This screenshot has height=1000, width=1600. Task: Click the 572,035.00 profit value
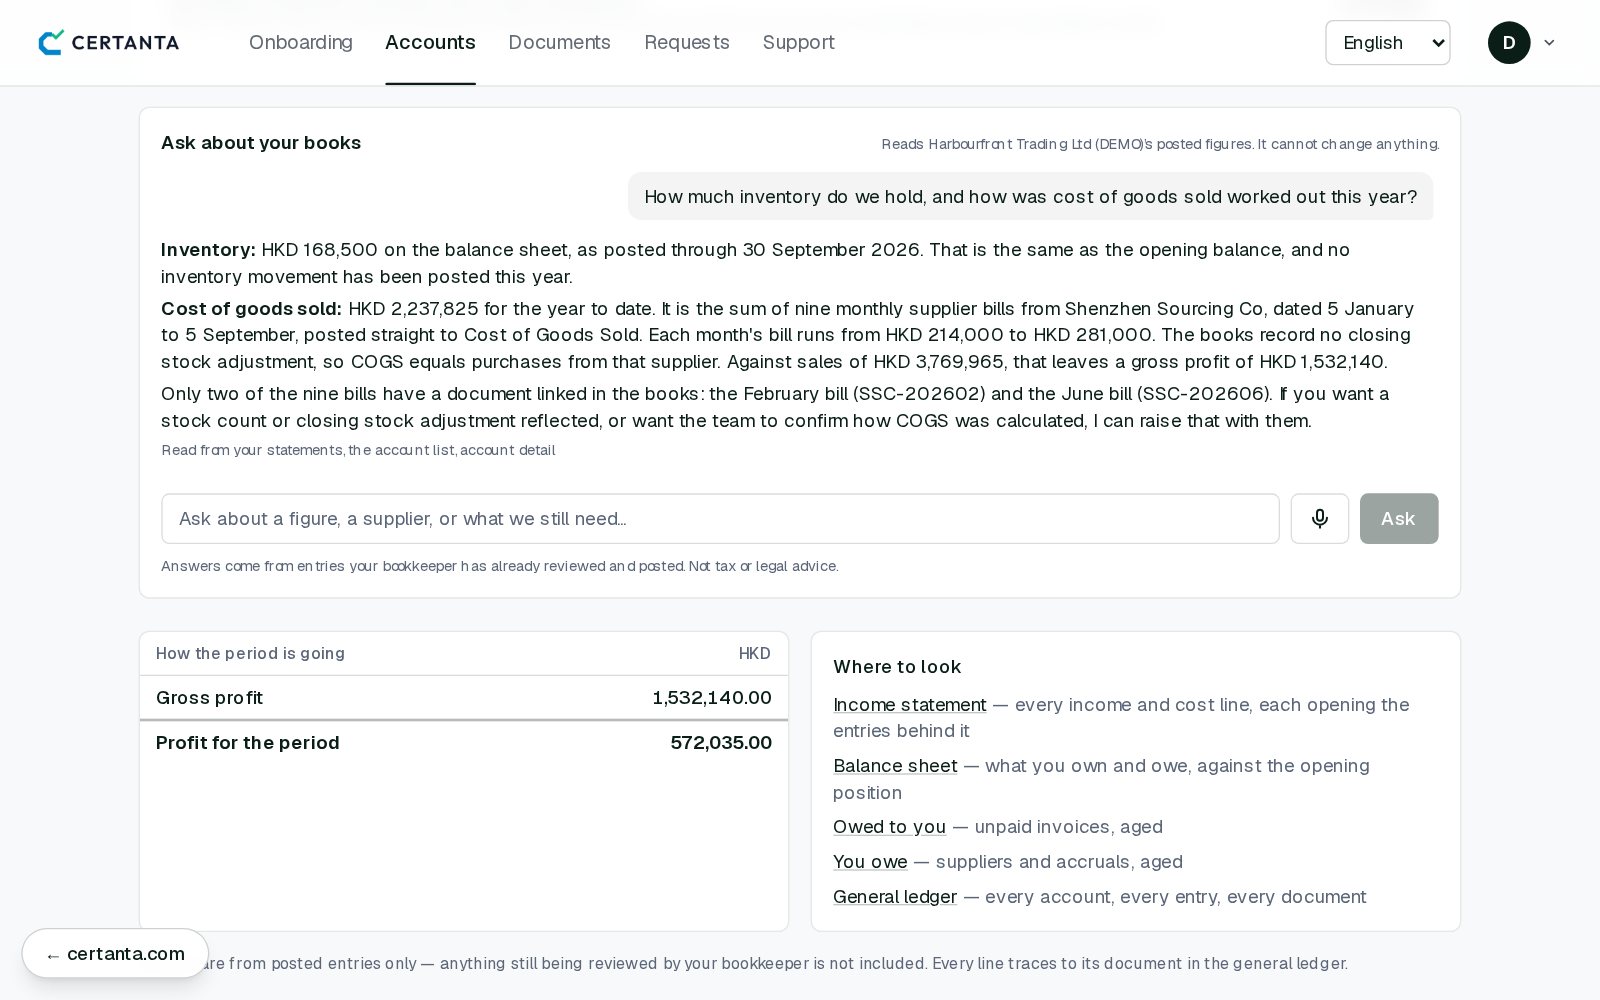pos(721,743)
